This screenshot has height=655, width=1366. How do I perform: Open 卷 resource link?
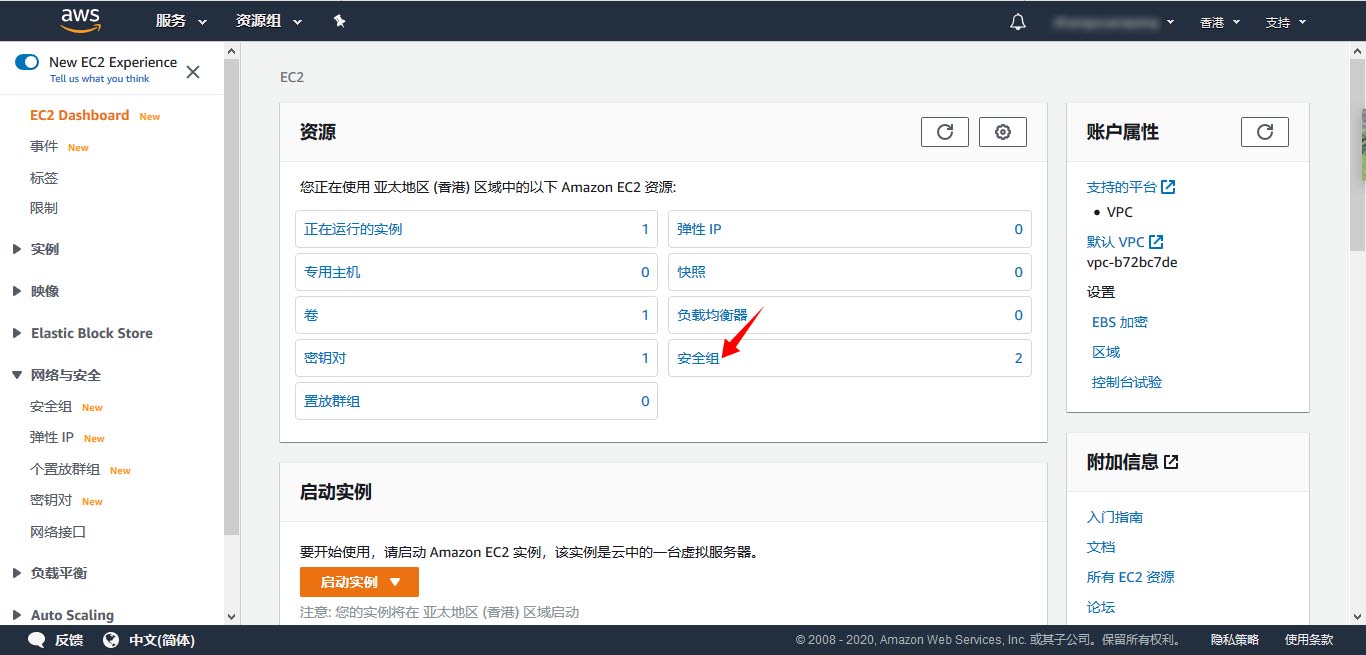(311, 315)
